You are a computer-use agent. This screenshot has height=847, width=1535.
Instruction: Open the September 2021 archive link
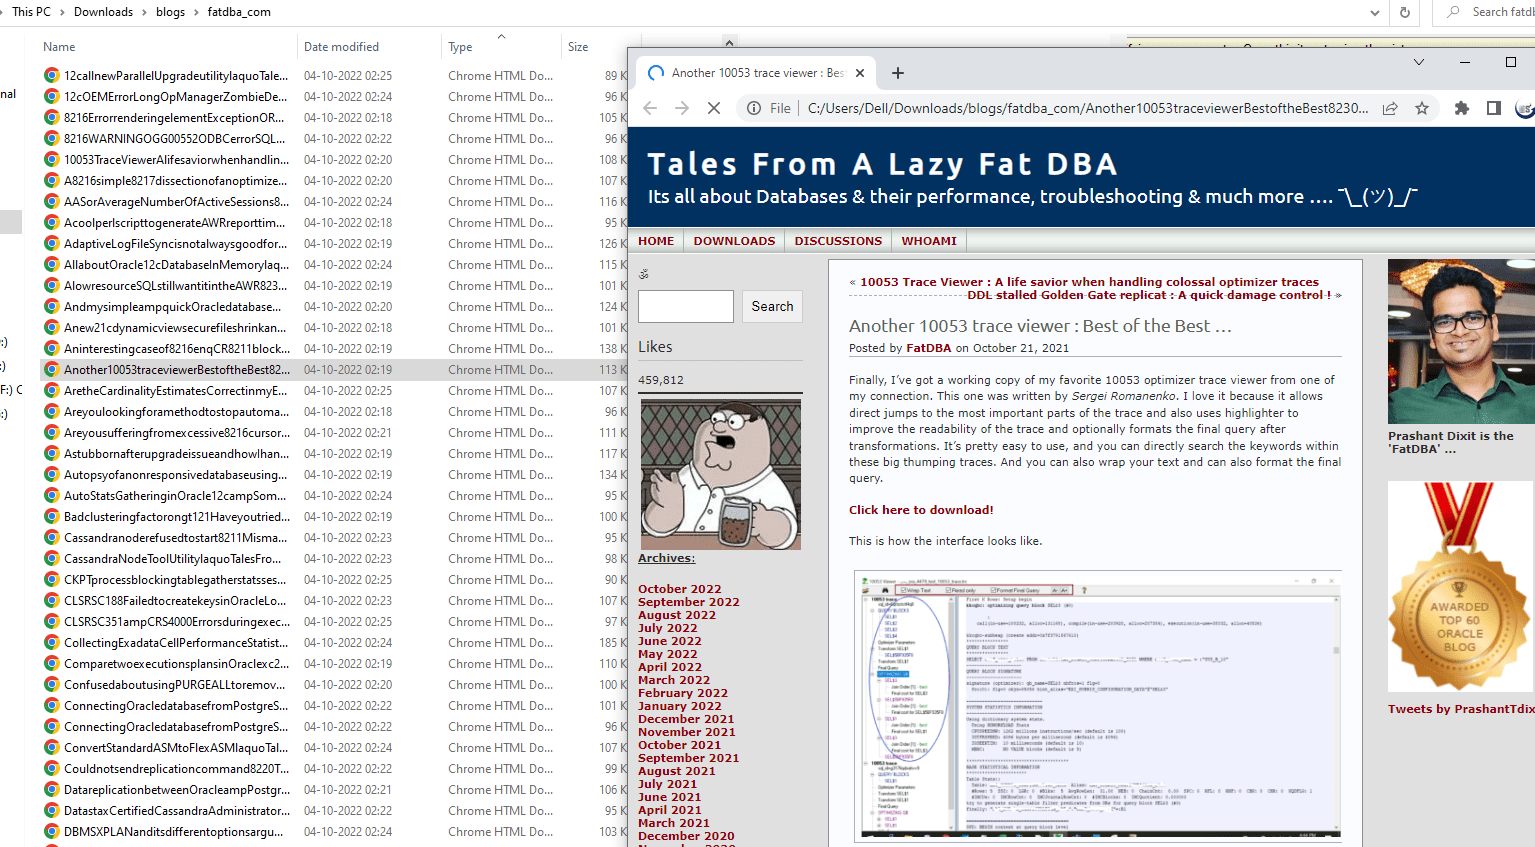689,758
